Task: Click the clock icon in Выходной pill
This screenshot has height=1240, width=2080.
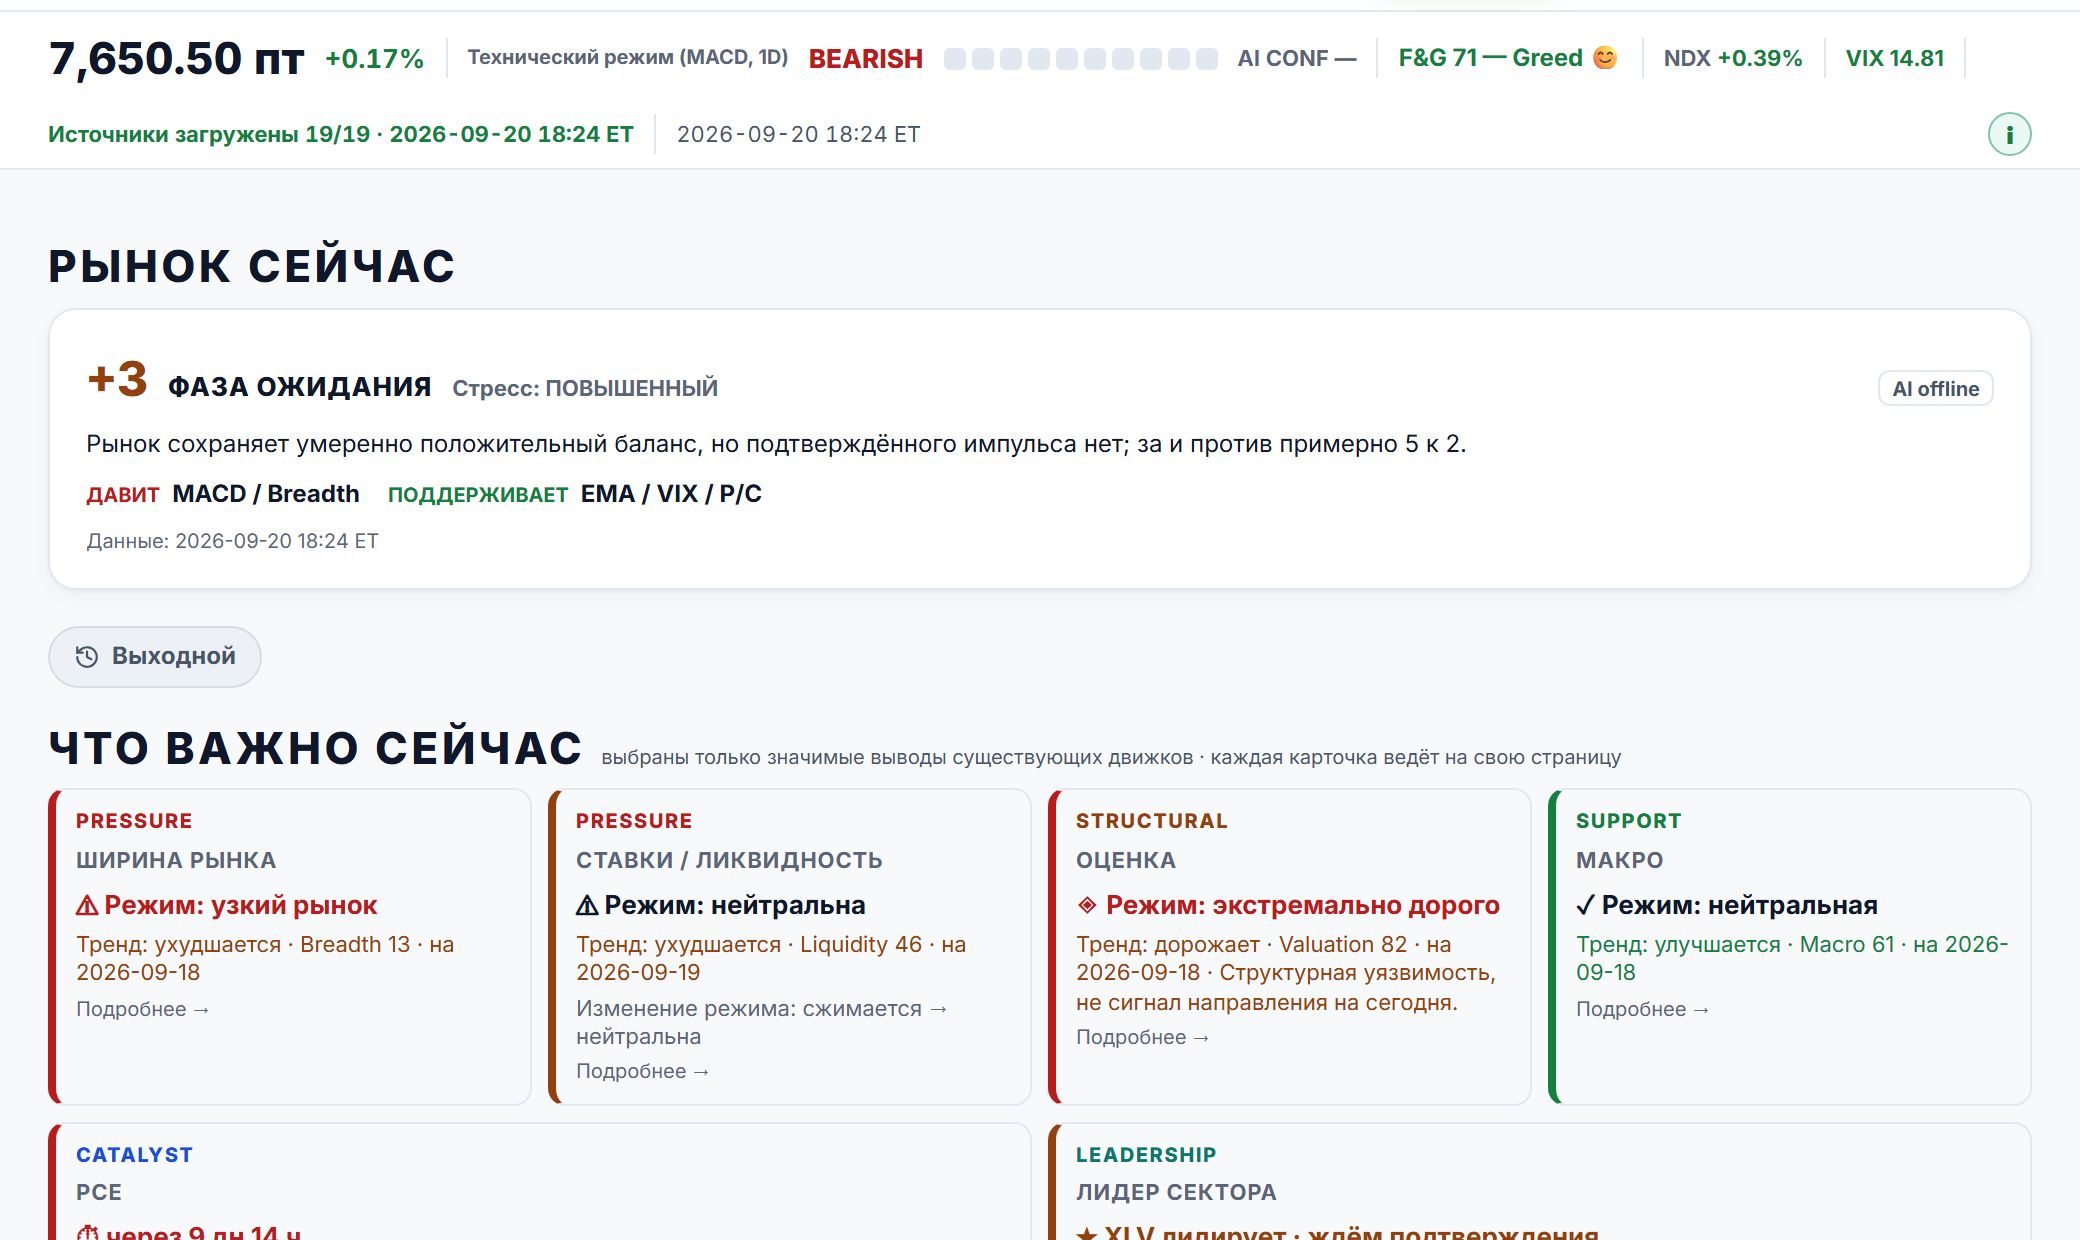Action: point(87,656)
